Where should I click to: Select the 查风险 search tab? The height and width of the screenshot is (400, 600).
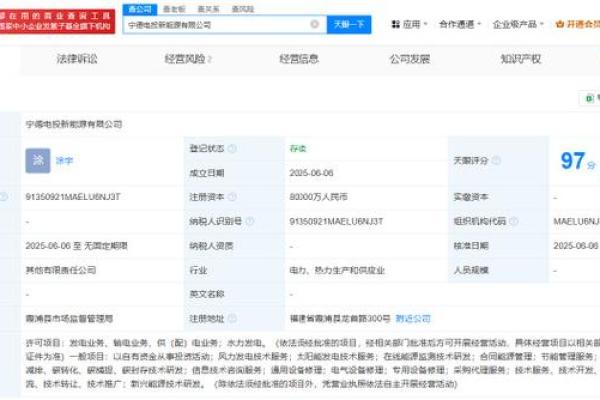click(x=243, y=9)
